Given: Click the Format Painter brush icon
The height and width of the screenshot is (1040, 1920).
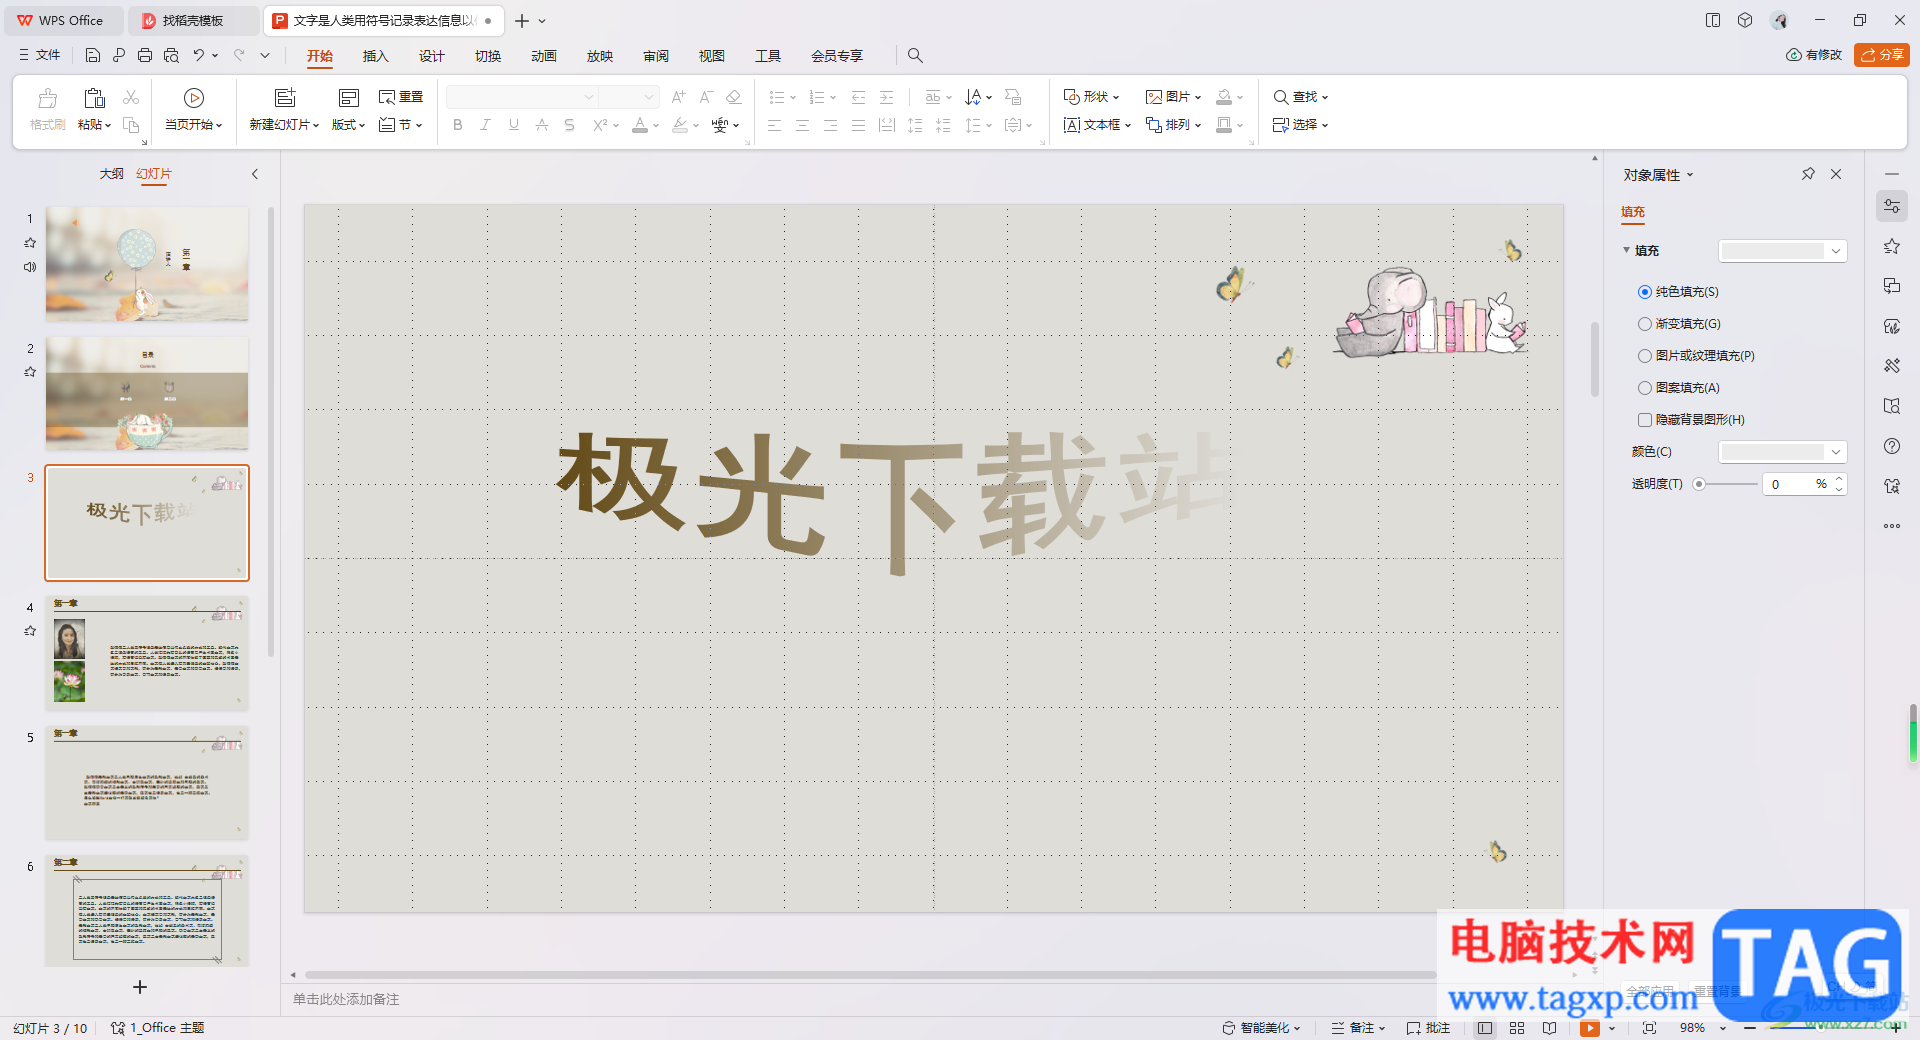Looking at the screenshot, I should pos(47,98).
